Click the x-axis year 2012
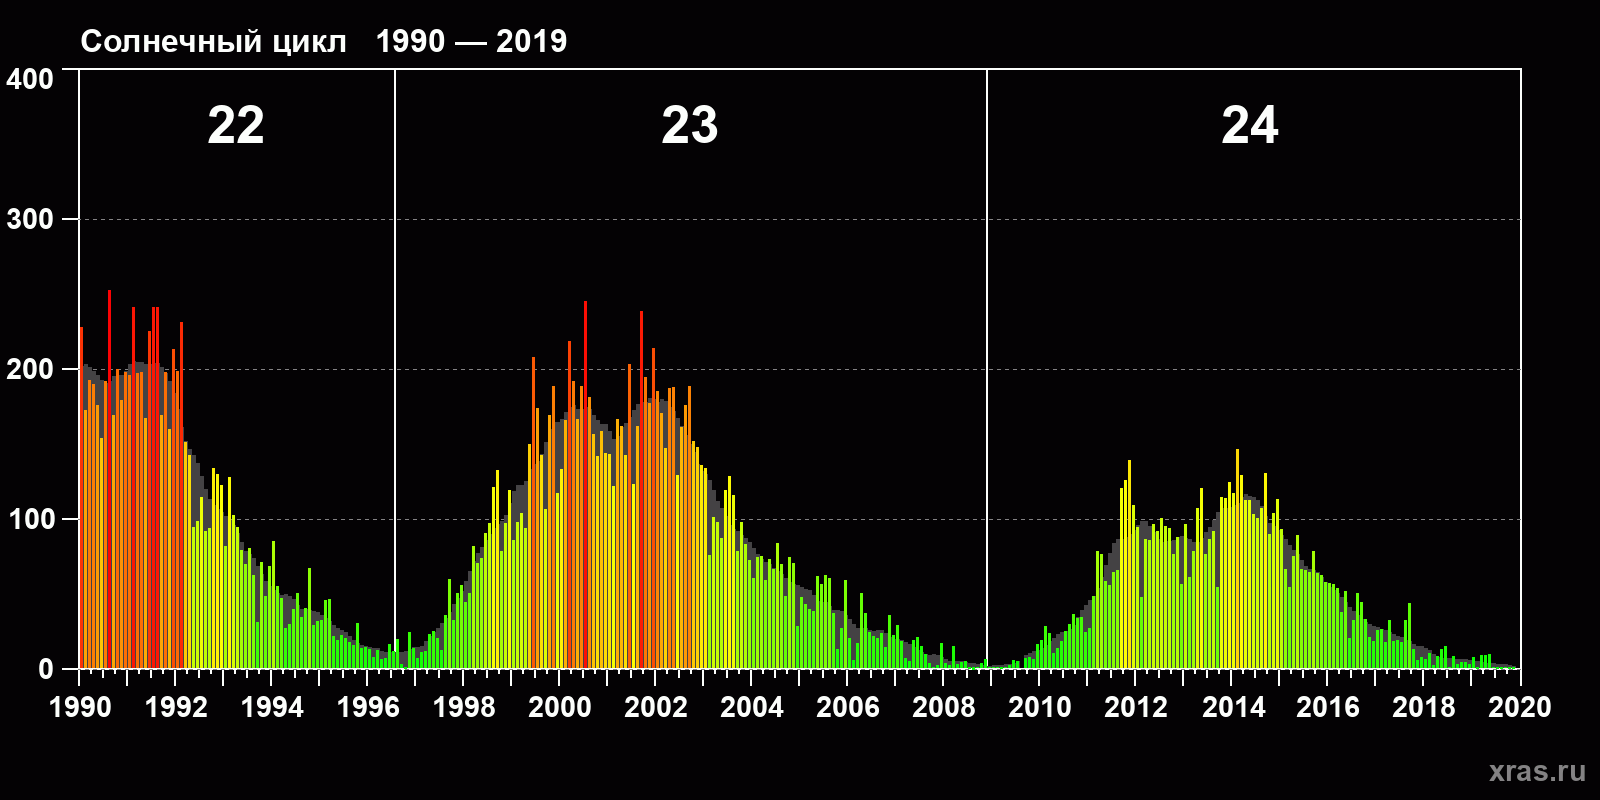This screenshot has width=1600, height=800. [x=1136, y=707]
